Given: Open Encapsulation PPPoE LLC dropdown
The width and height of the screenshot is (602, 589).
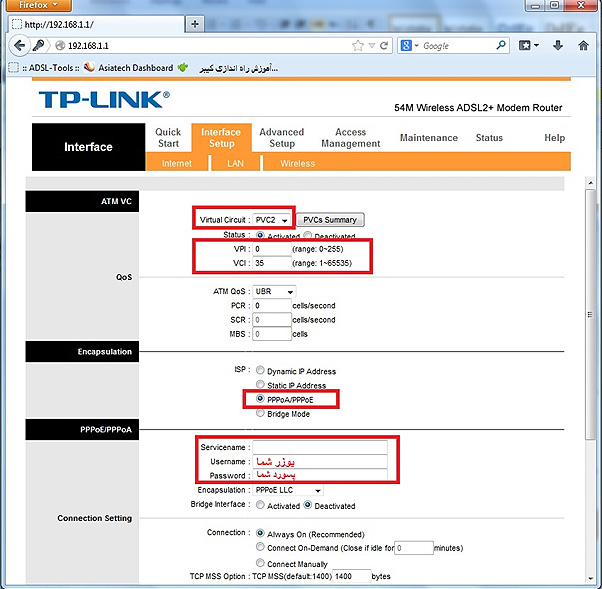Looking at the screenshot, I should coord(288,490).
